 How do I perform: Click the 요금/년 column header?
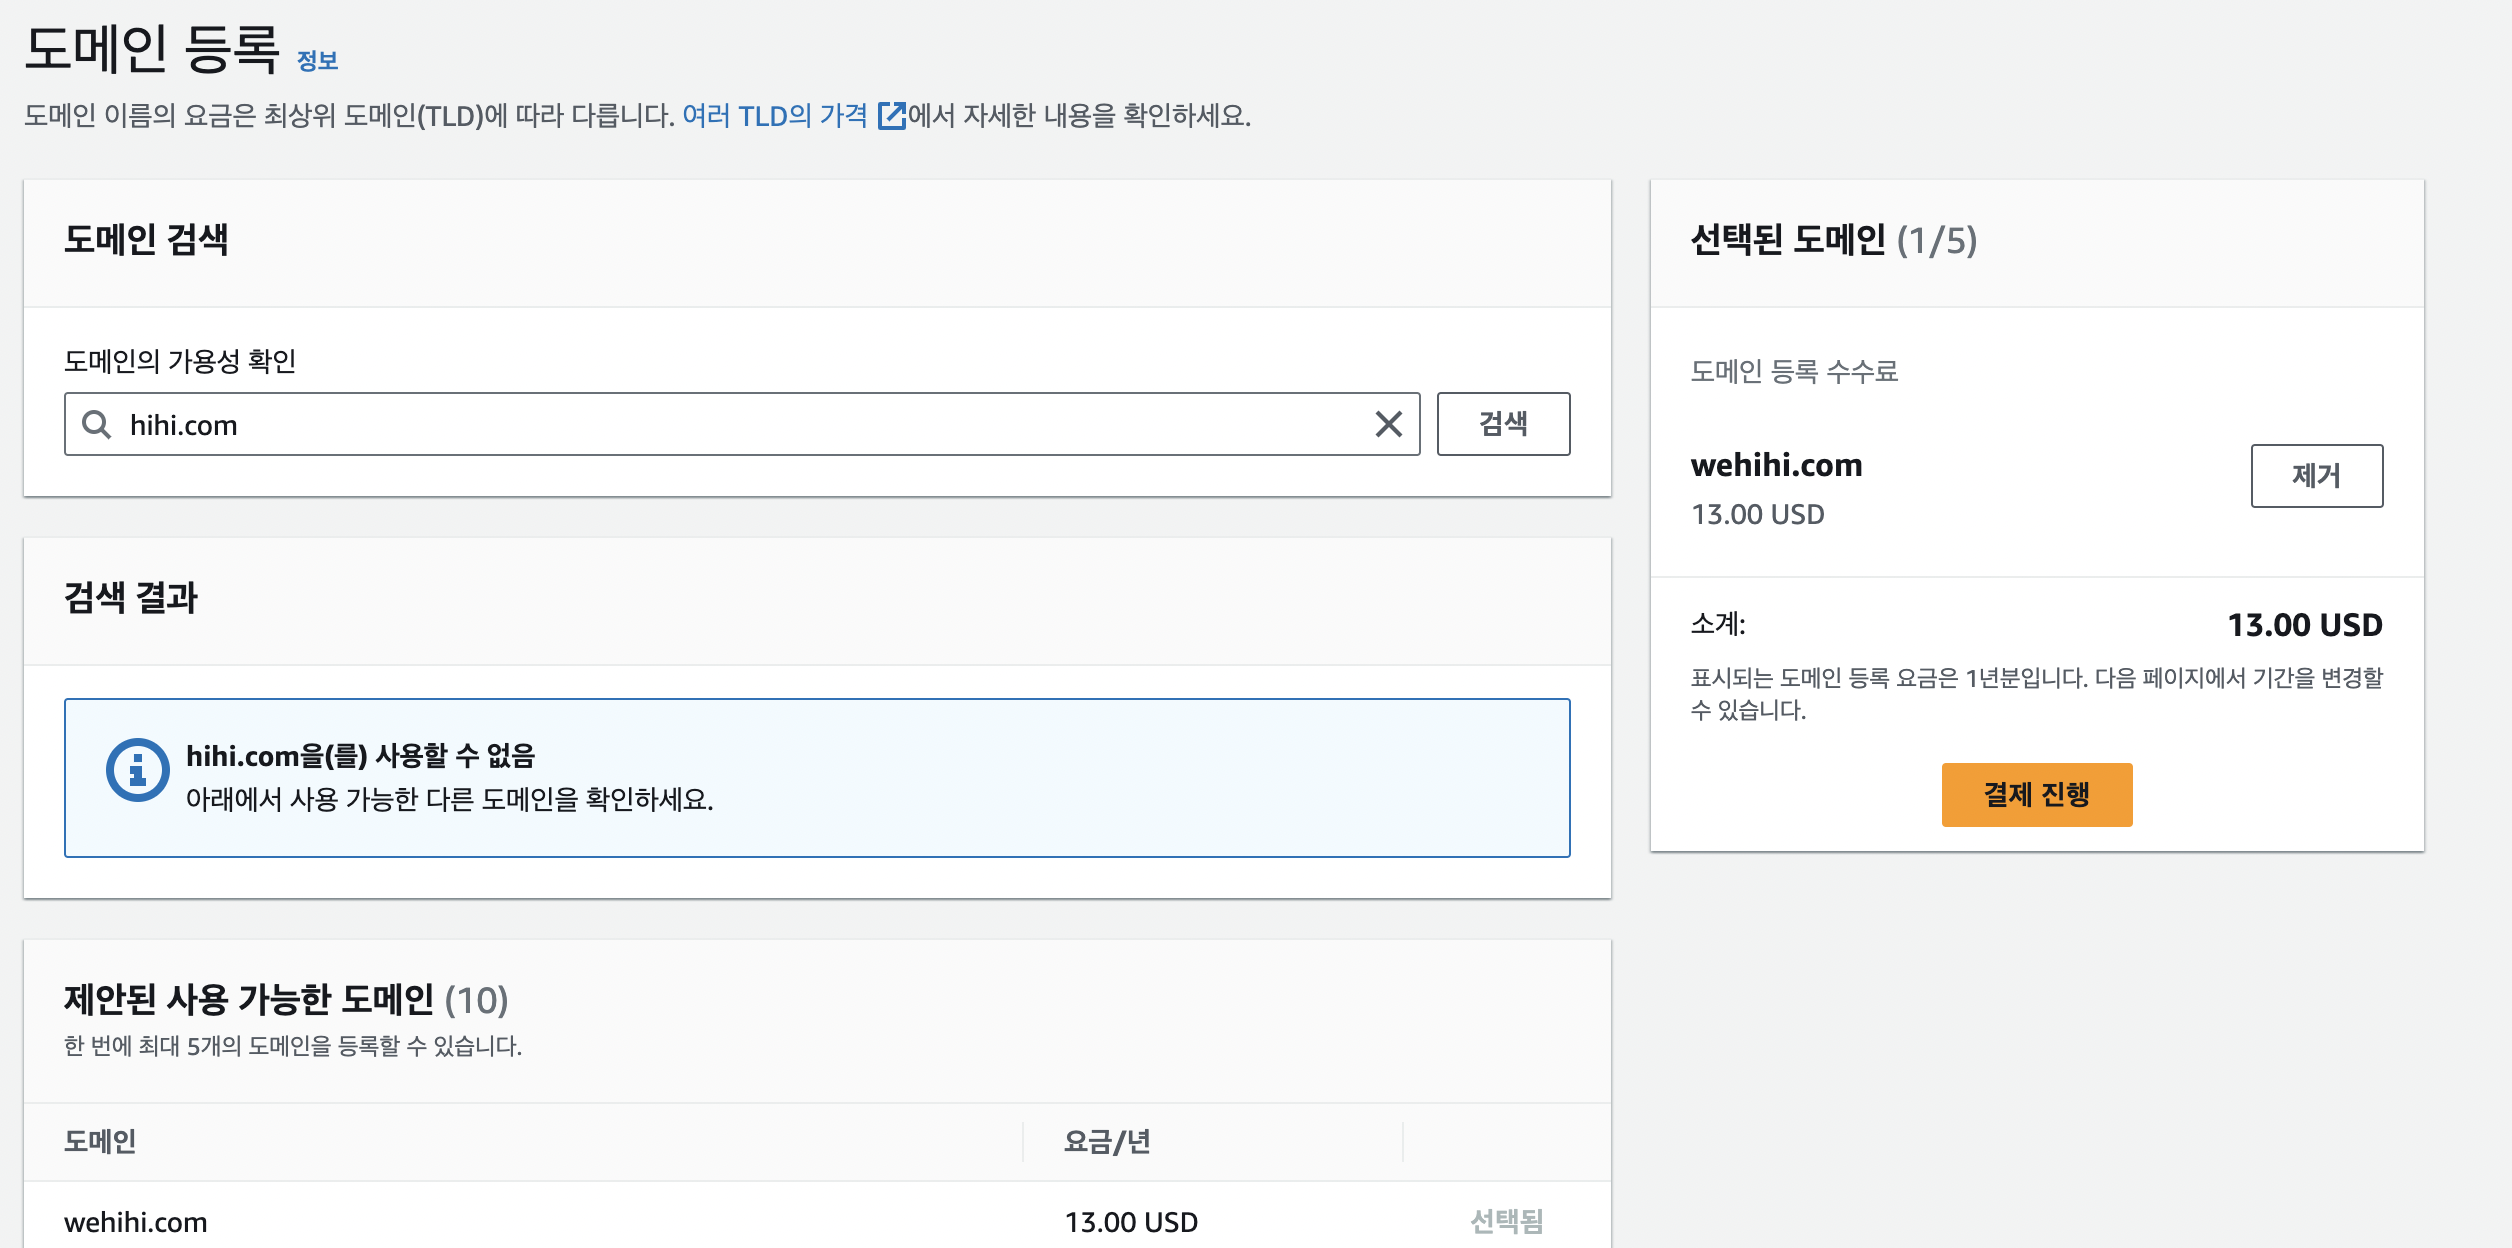[x=1107, y=1141]
